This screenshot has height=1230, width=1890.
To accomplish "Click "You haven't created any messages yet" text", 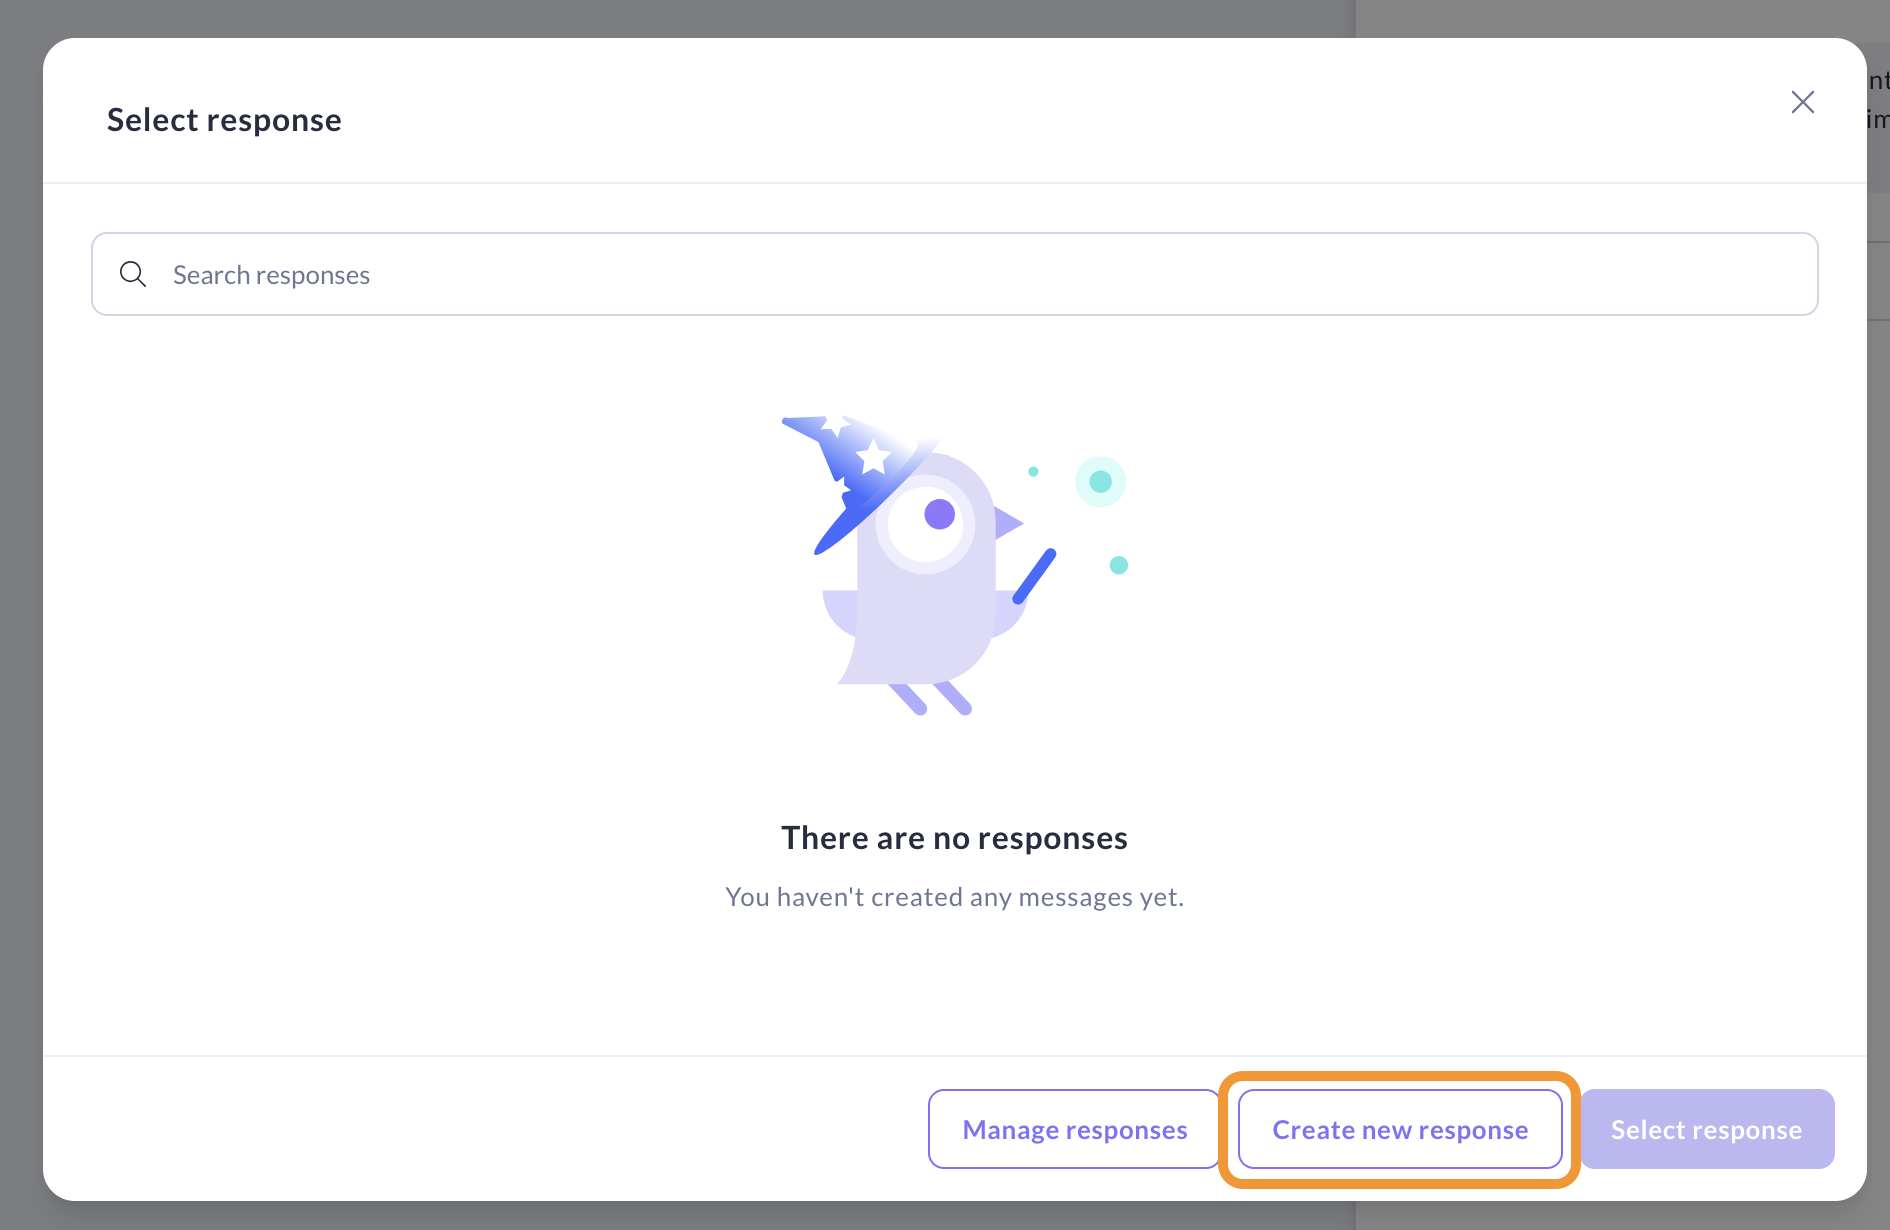I will pyautogui.click(x=954, y=897).
